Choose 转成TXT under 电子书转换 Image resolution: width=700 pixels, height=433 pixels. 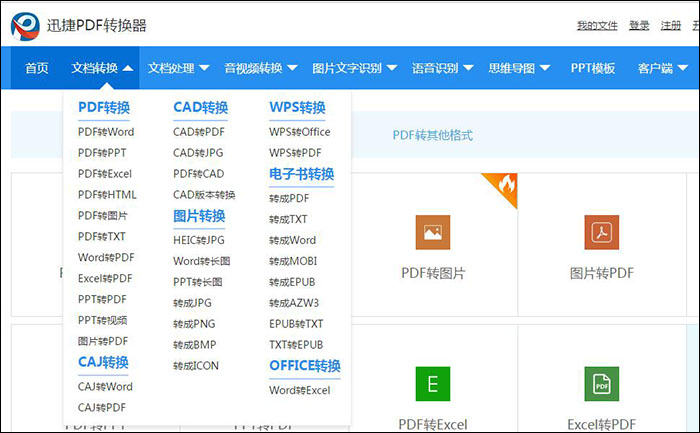(288, 220)
